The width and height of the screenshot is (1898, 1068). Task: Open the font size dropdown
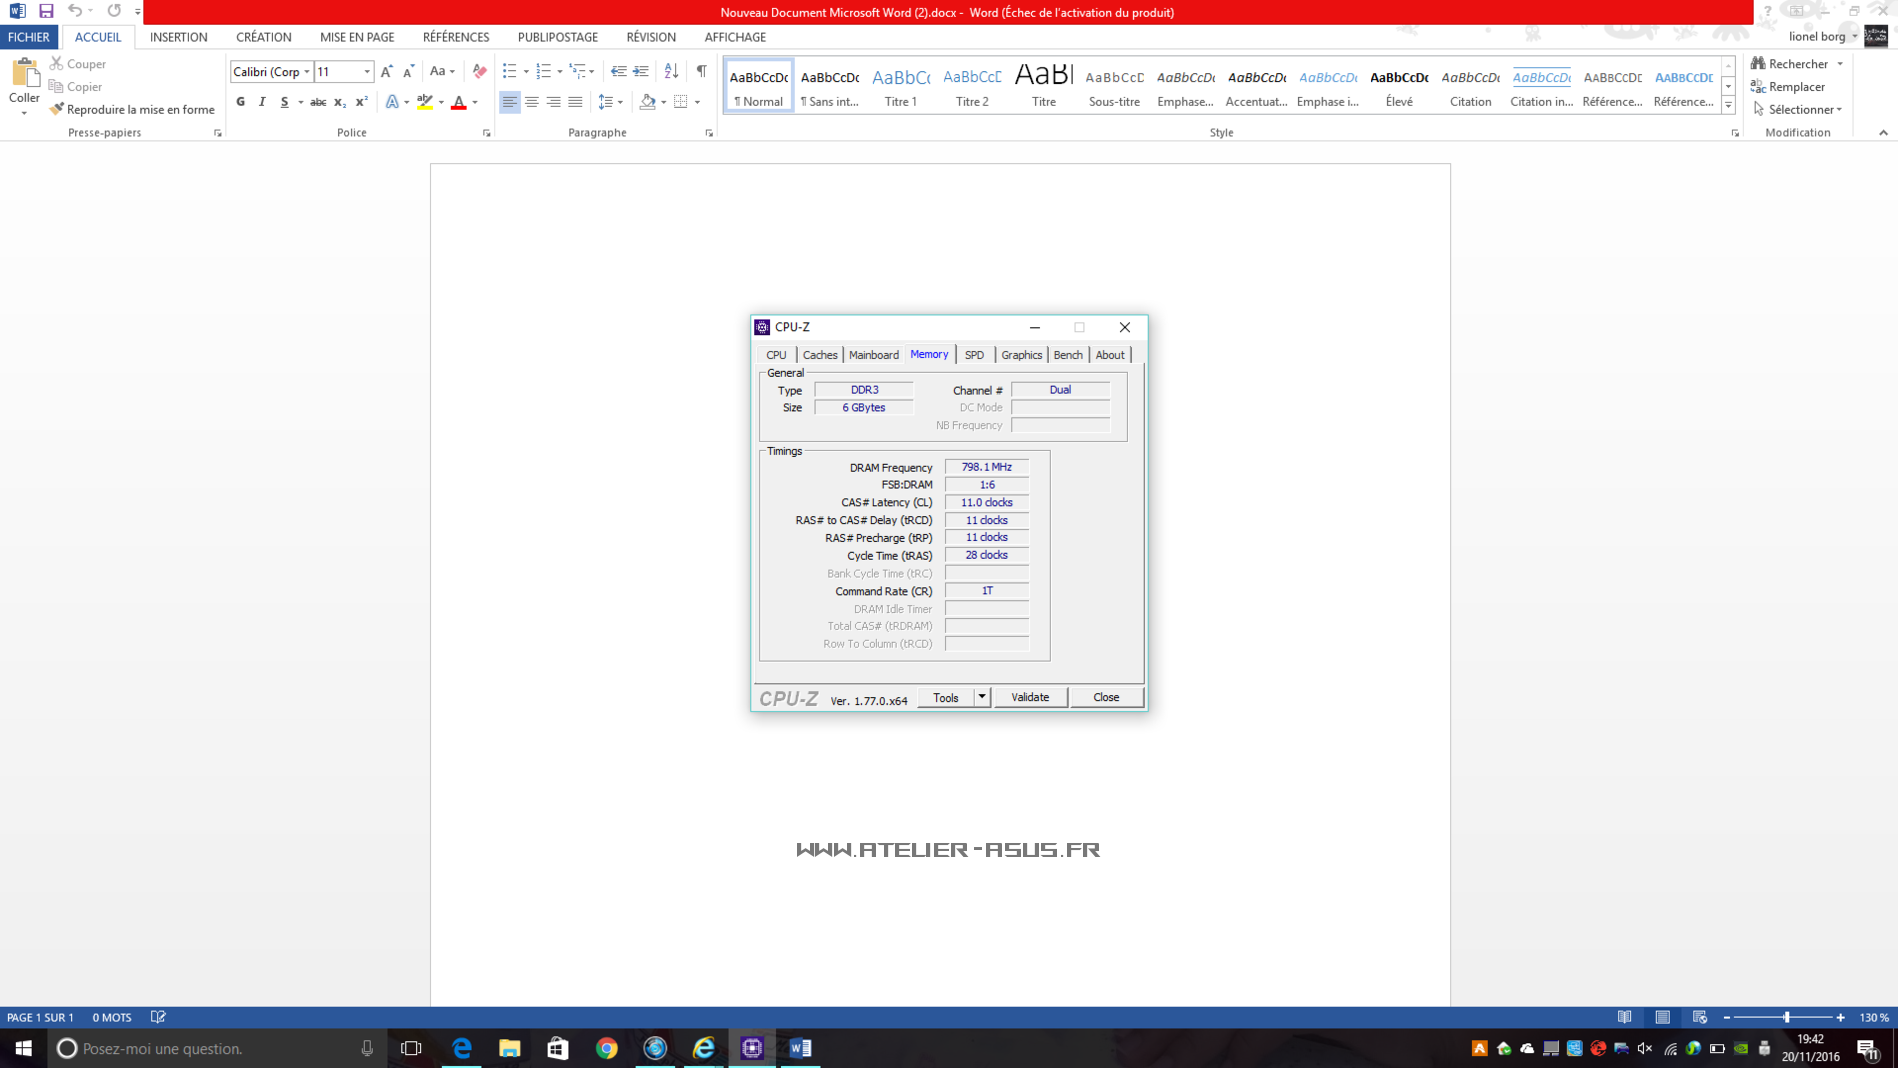[367, 72]
